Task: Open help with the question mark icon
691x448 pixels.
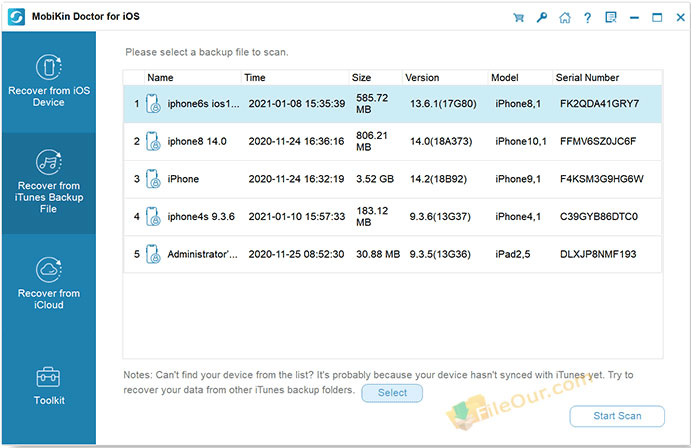Action: [x=587, y=18]
